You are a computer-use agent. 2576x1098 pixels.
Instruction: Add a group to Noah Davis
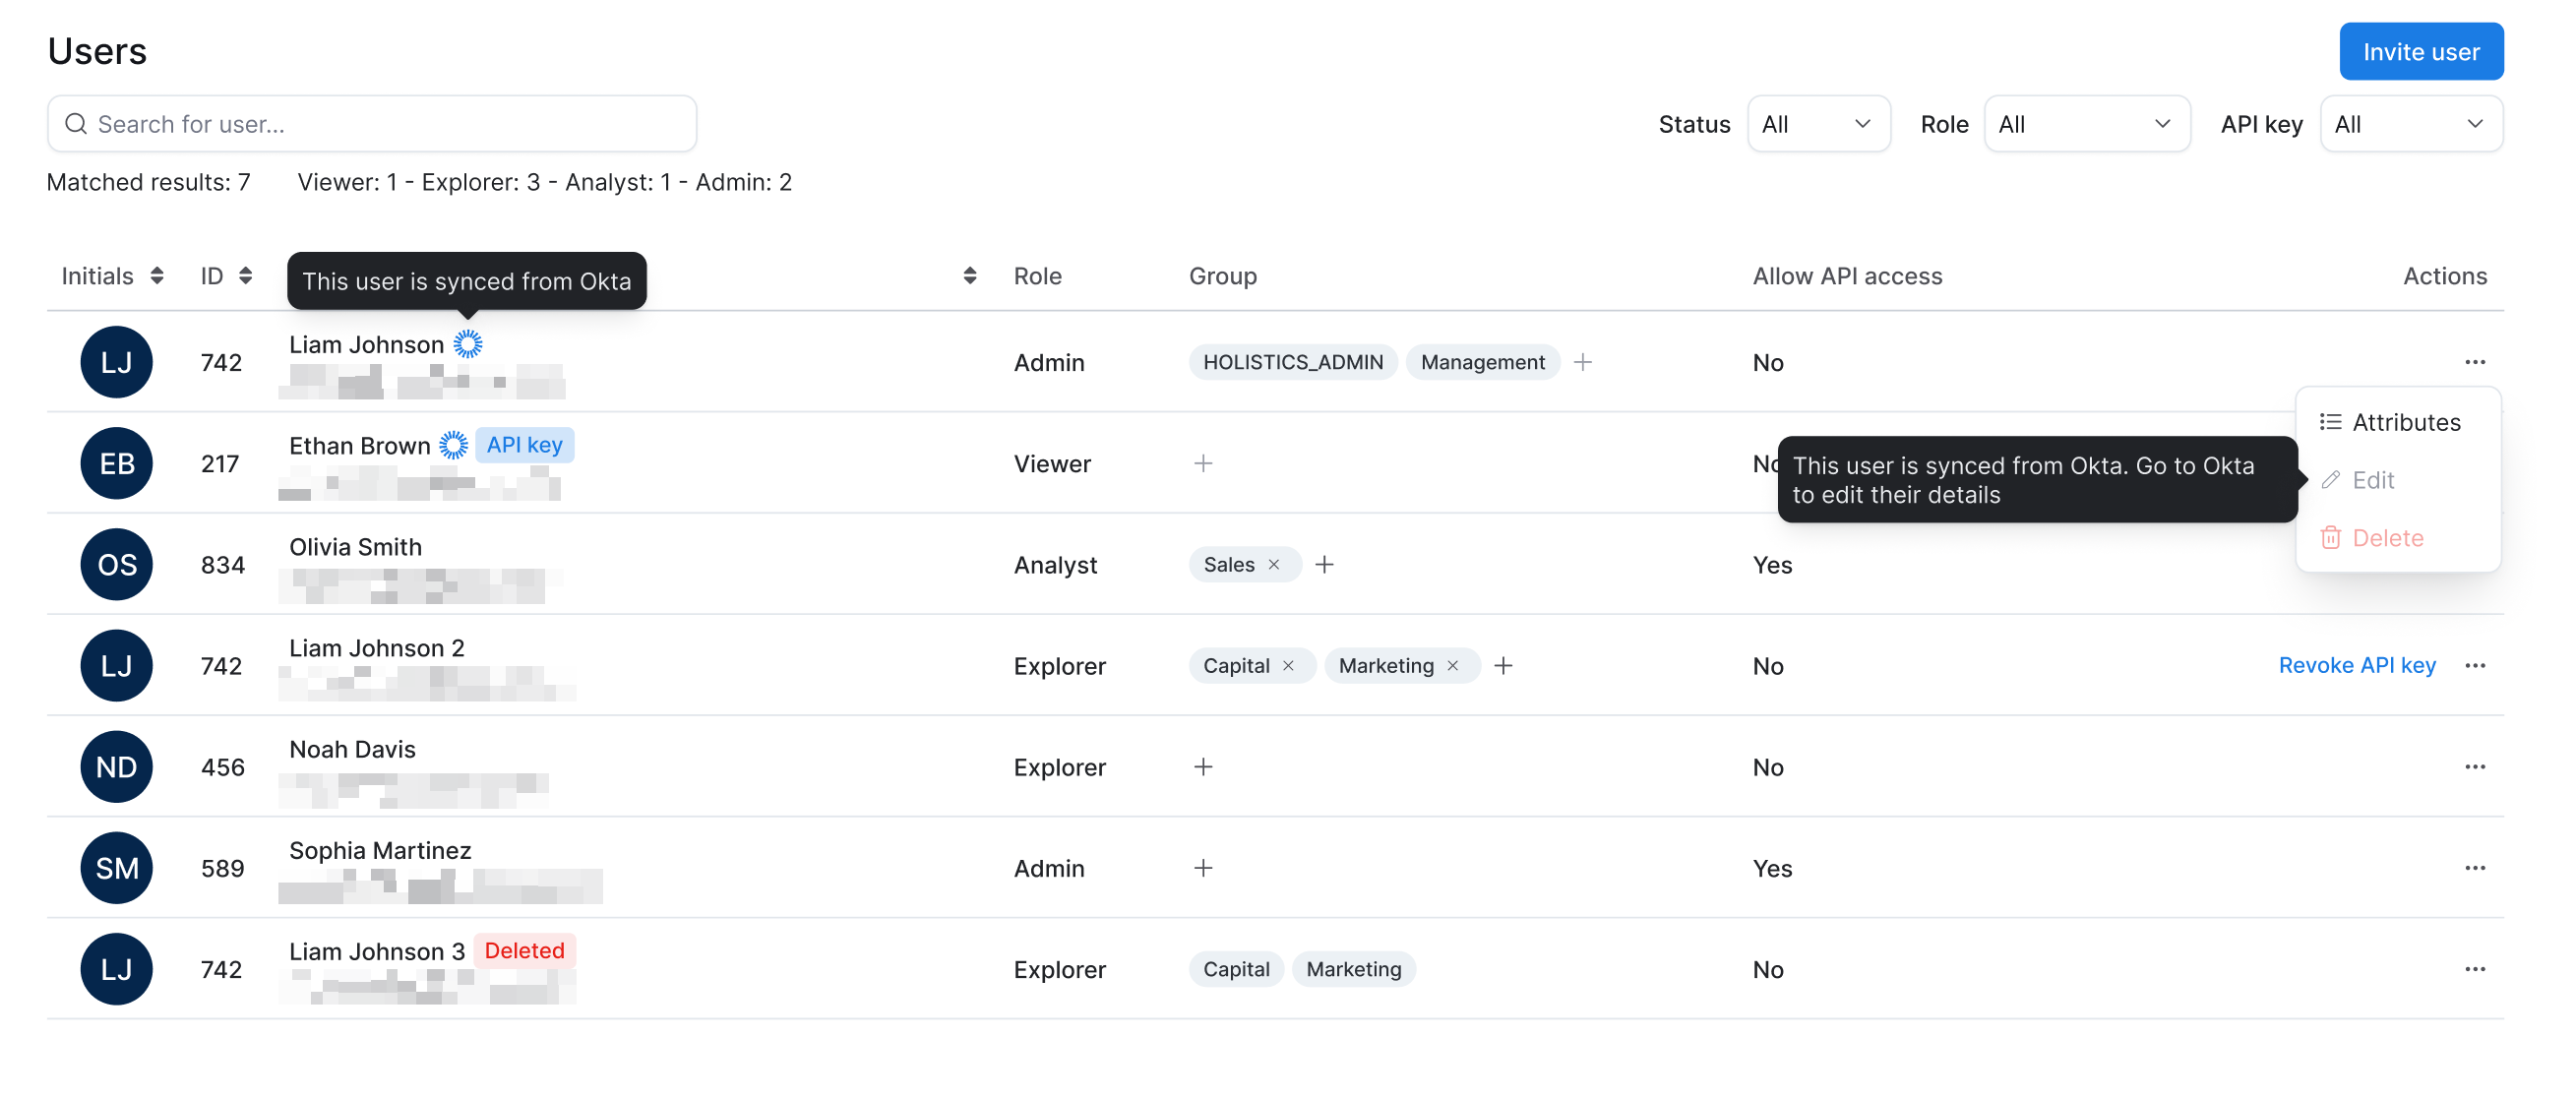[x=1203, y=767]
